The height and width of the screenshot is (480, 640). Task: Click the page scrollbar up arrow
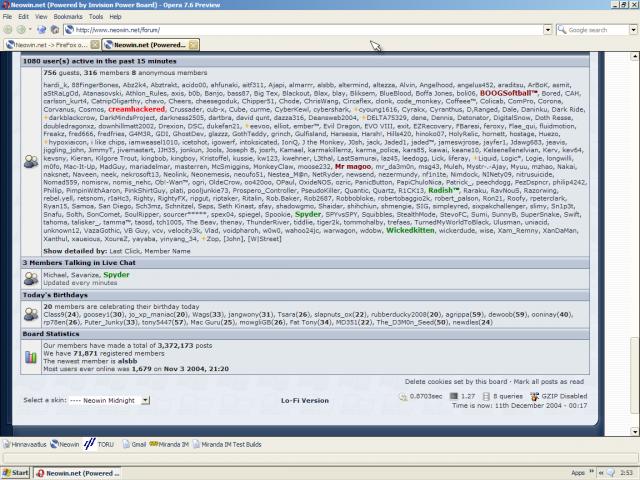634,56
